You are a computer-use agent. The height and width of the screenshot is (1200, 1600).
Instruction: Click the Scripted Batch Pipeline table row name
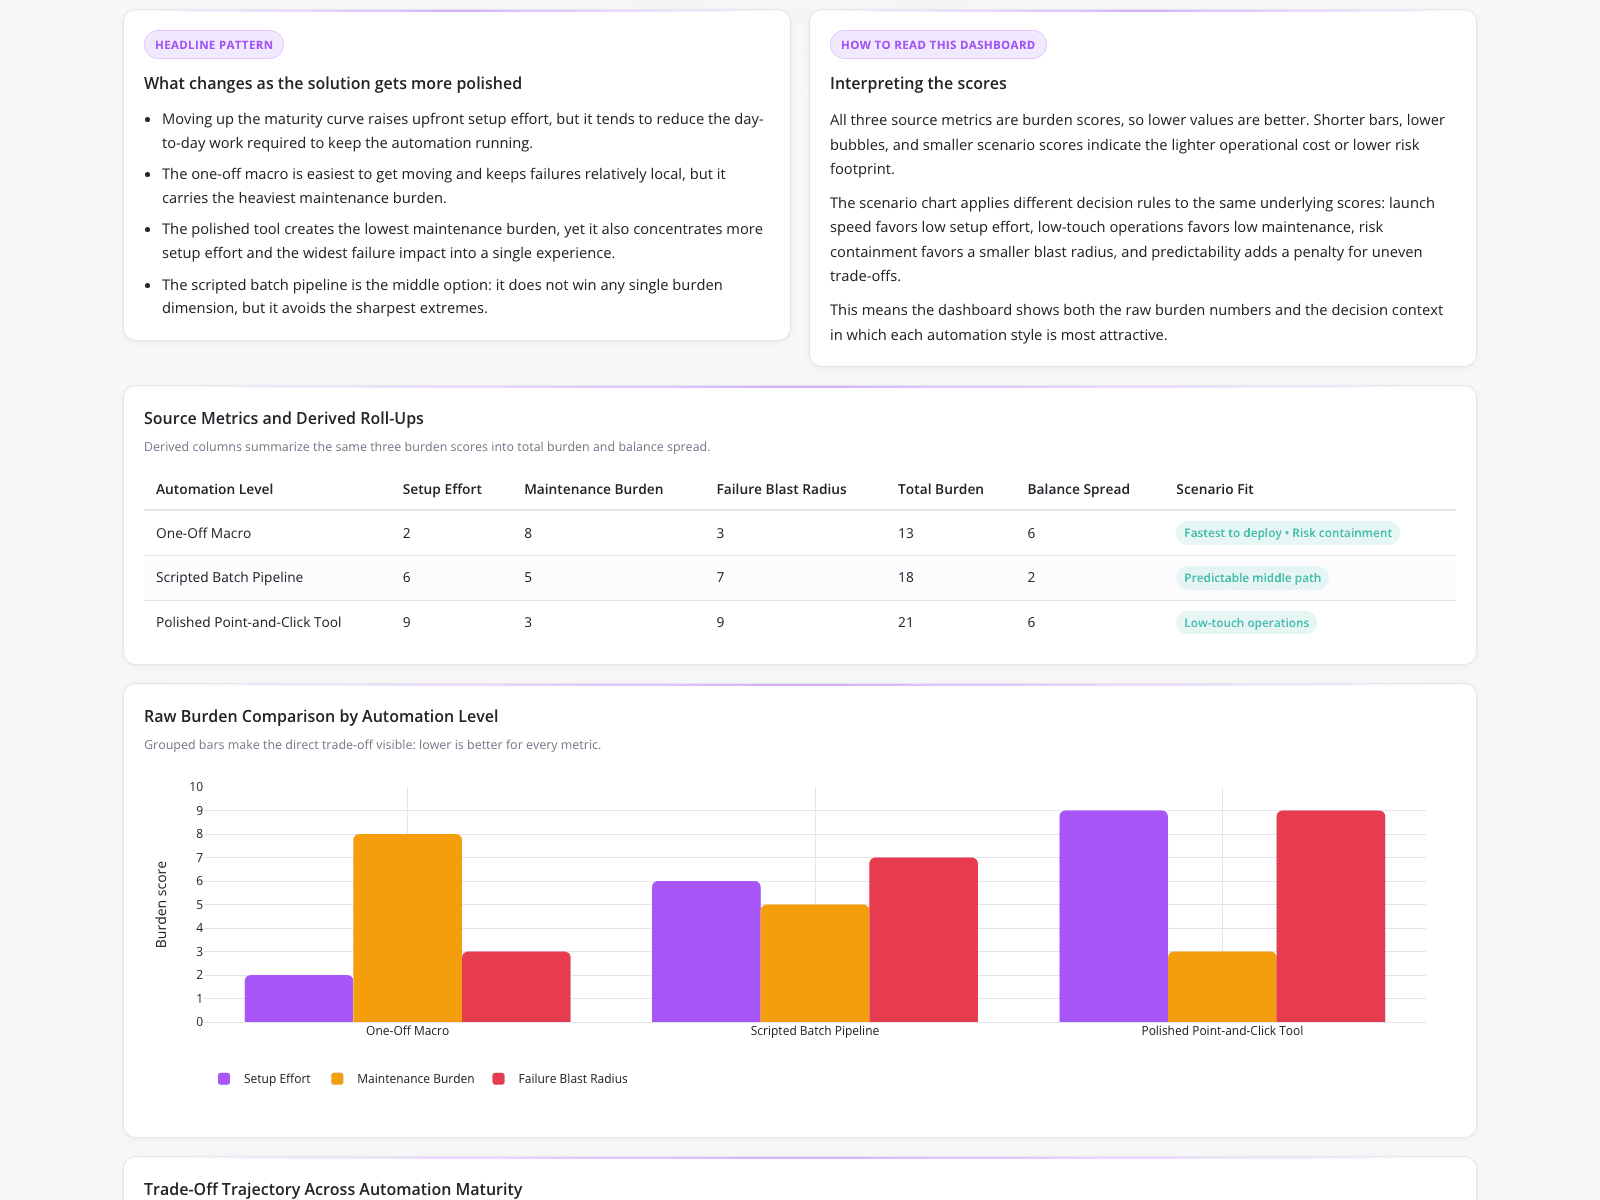click(229, 577)
